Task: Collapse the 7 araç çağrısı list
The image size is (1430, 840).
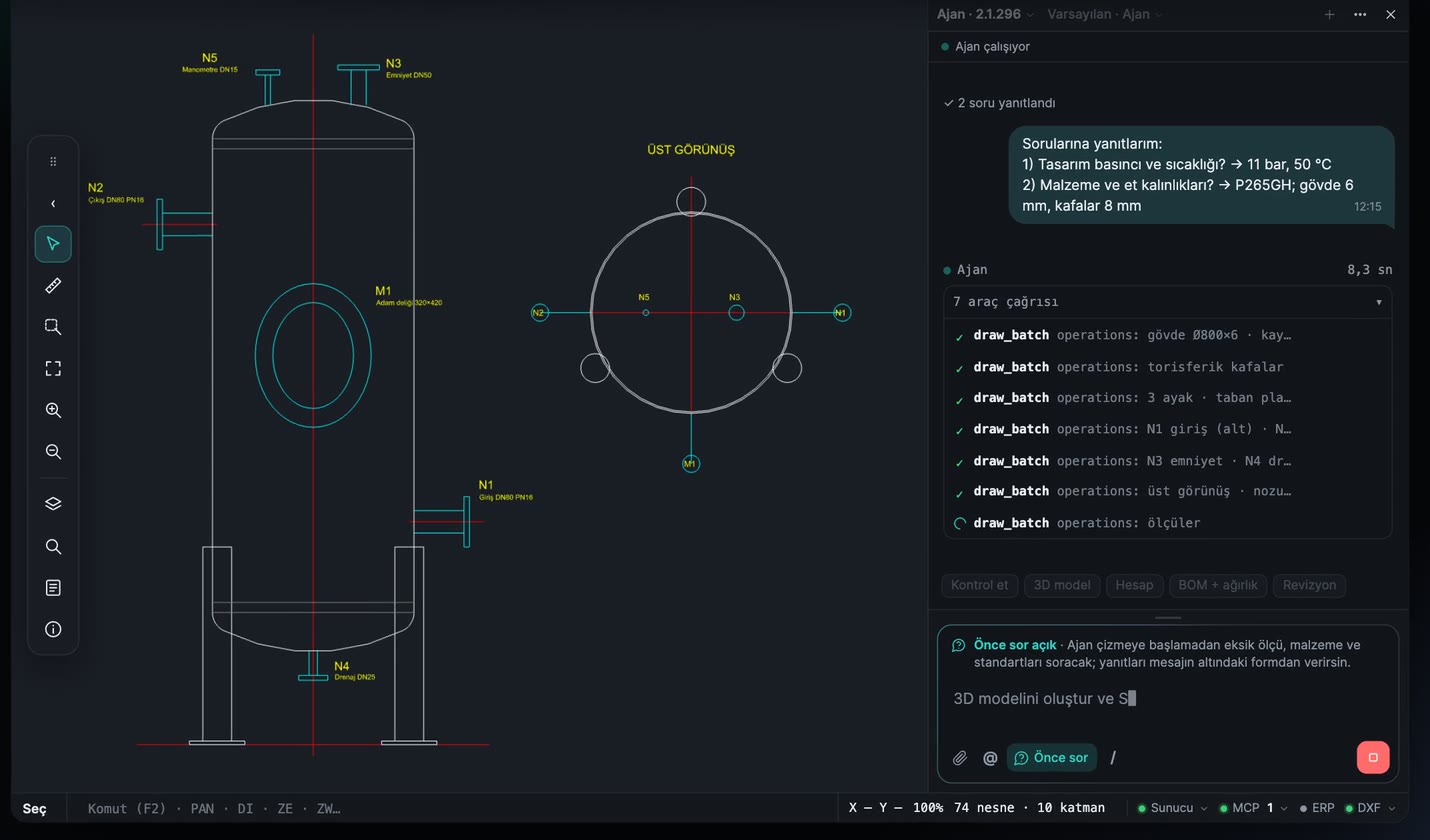Action: click(x=1168, y=302)
